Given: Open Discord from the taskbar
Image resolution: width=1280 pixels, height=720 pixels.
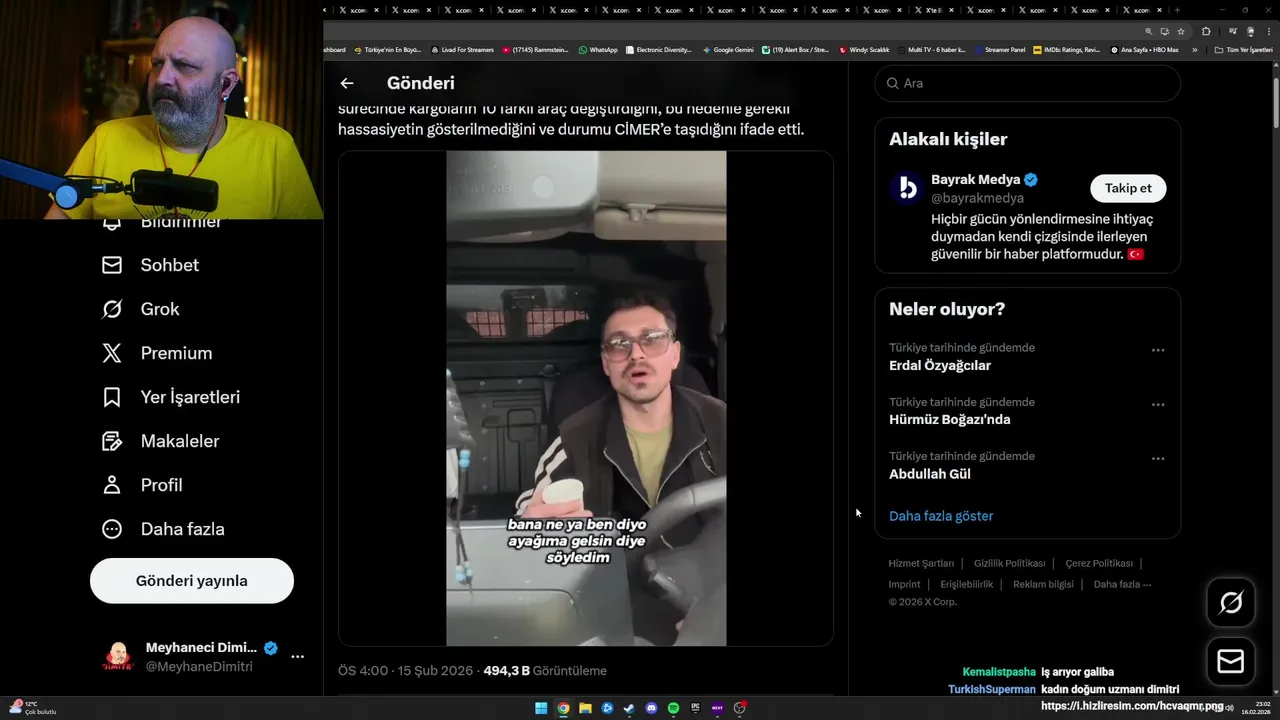Looking at the screenshot, I should pos(651,708).
